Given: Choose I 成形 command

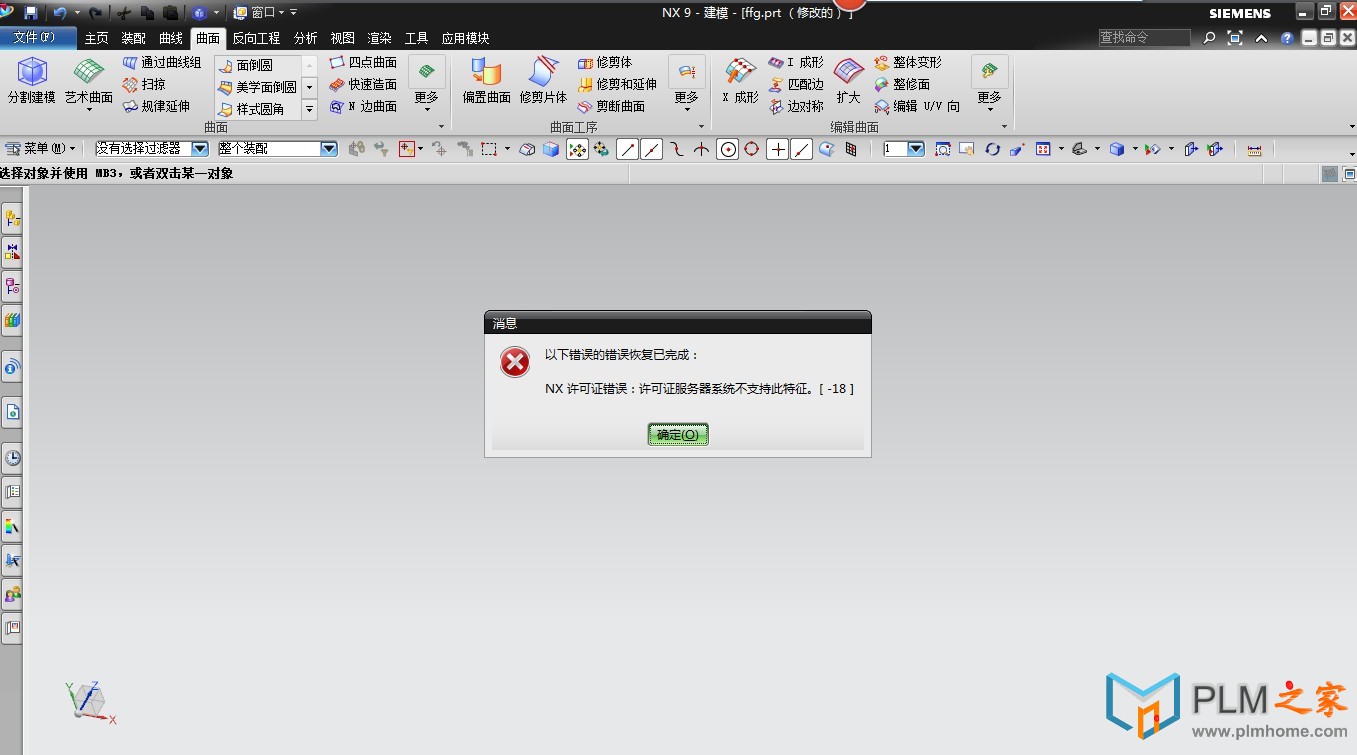Looking at the screenshot, I should (x=796, y=62).
